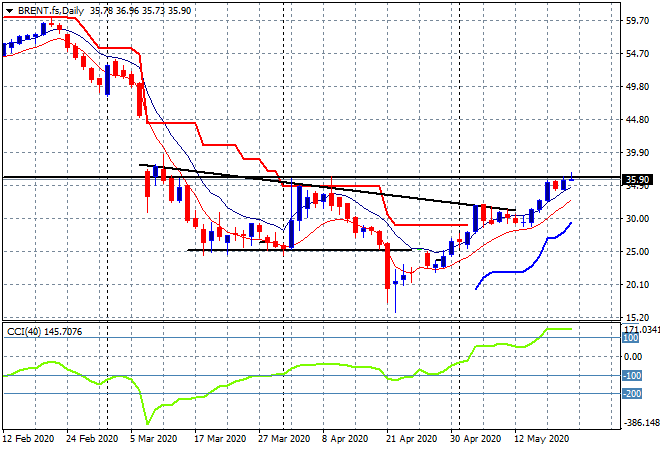This screenshot has width=660, height=450.
Task: Click the CCI 171.0341 scale value
Action: click(639, 328)
